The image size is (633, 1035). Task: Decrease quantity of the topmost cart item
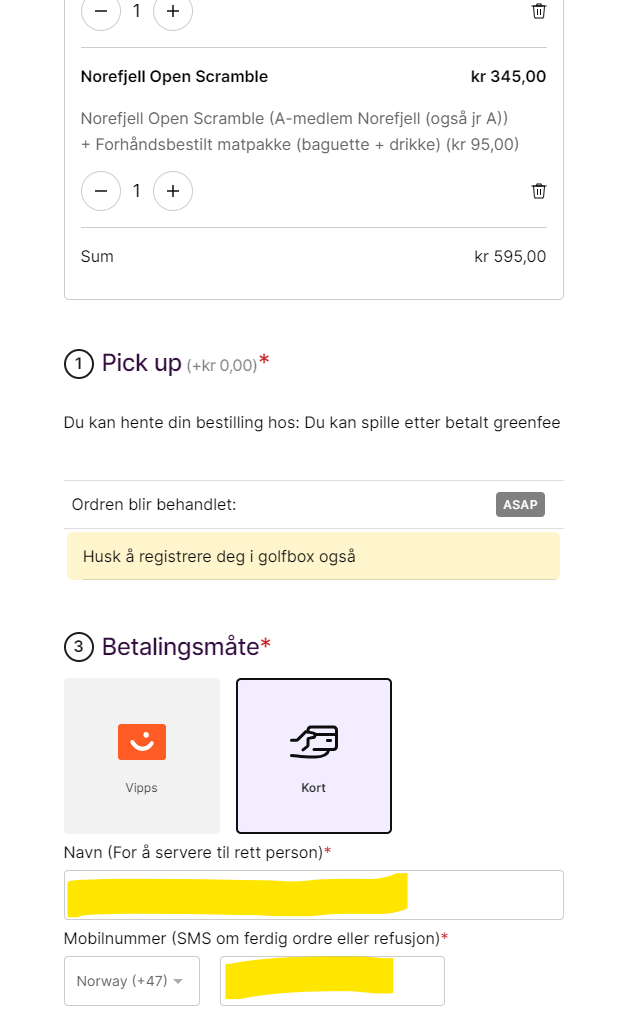click(x=101, y=11)
